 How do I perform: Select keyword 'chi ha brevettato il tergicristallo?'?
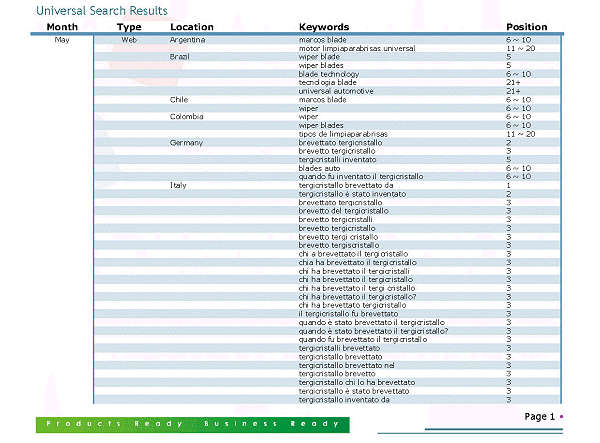pos(357,297)
